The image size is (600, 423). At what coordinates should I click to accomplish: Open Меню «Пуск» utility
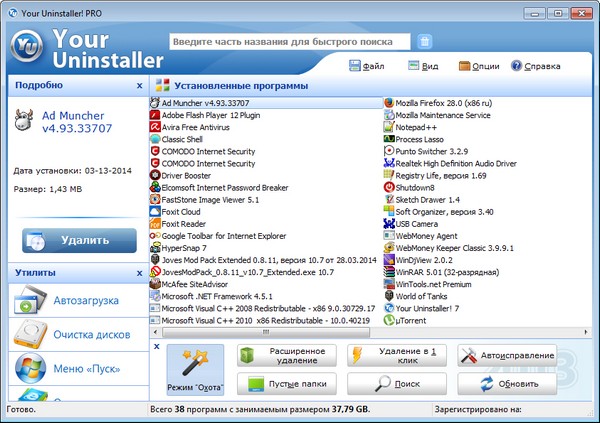point(31,369)
